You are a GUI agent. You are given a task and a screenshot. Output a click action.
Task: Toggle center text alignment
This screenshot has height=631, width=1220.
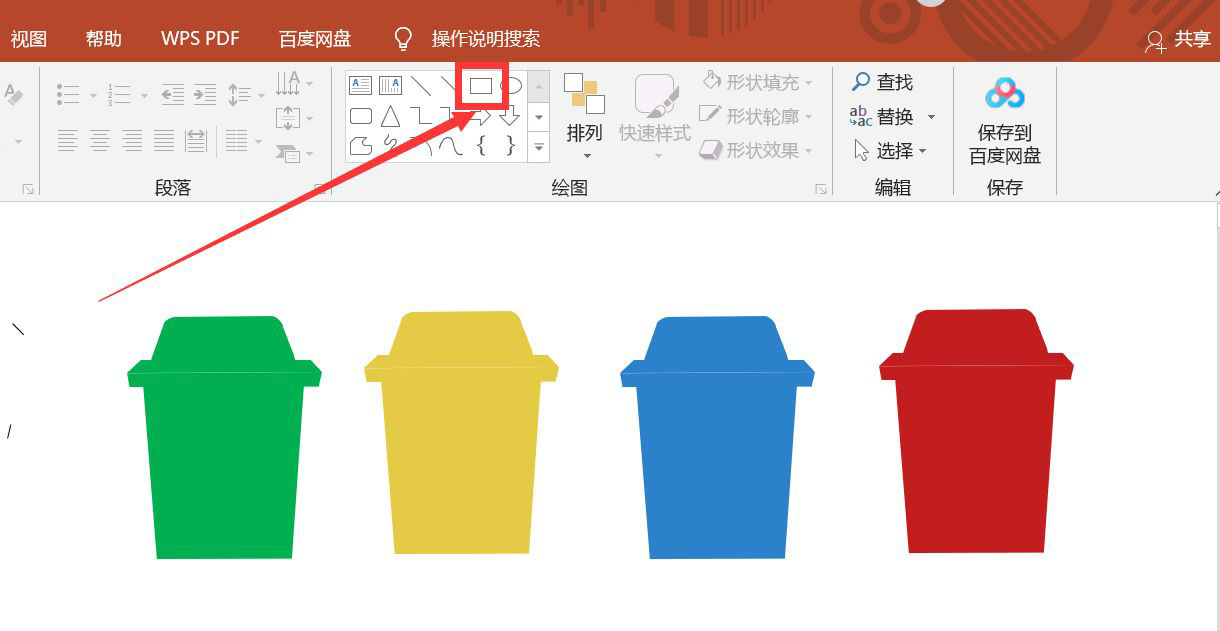pos(100,139)
